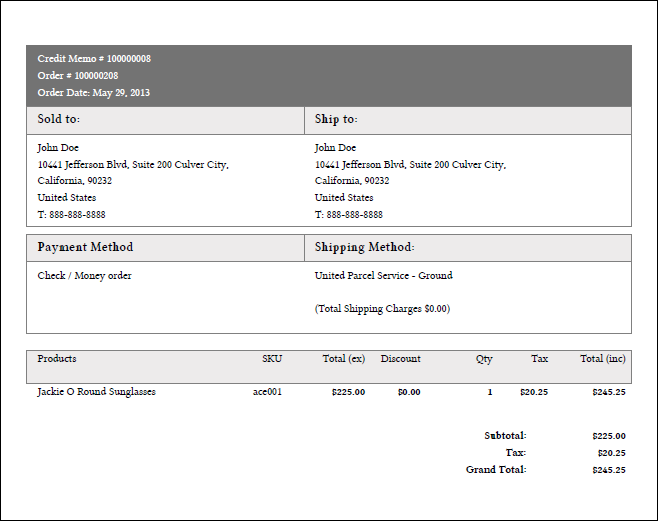
Task: Click the Subtotal amount $225.00
Action: 609,436
